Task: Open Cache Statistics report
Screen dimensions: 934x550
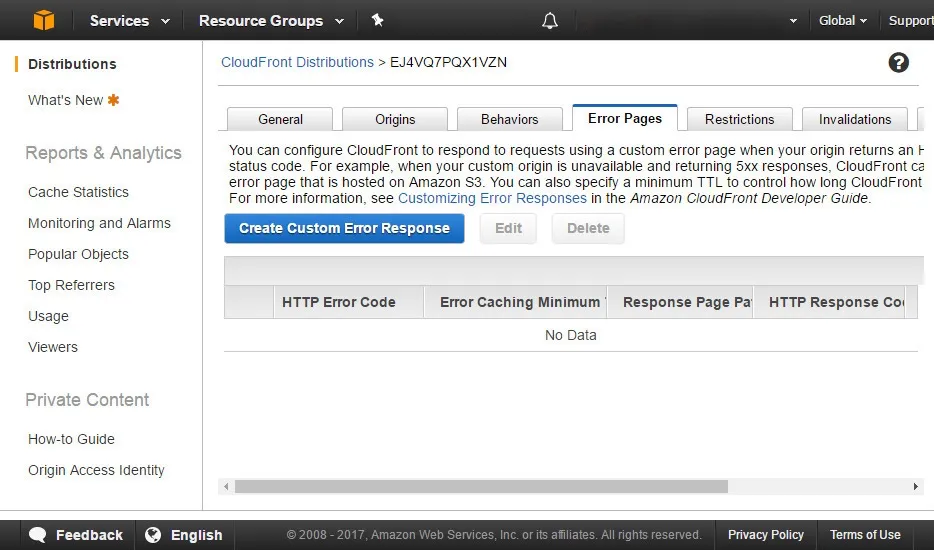Action: 78,192
